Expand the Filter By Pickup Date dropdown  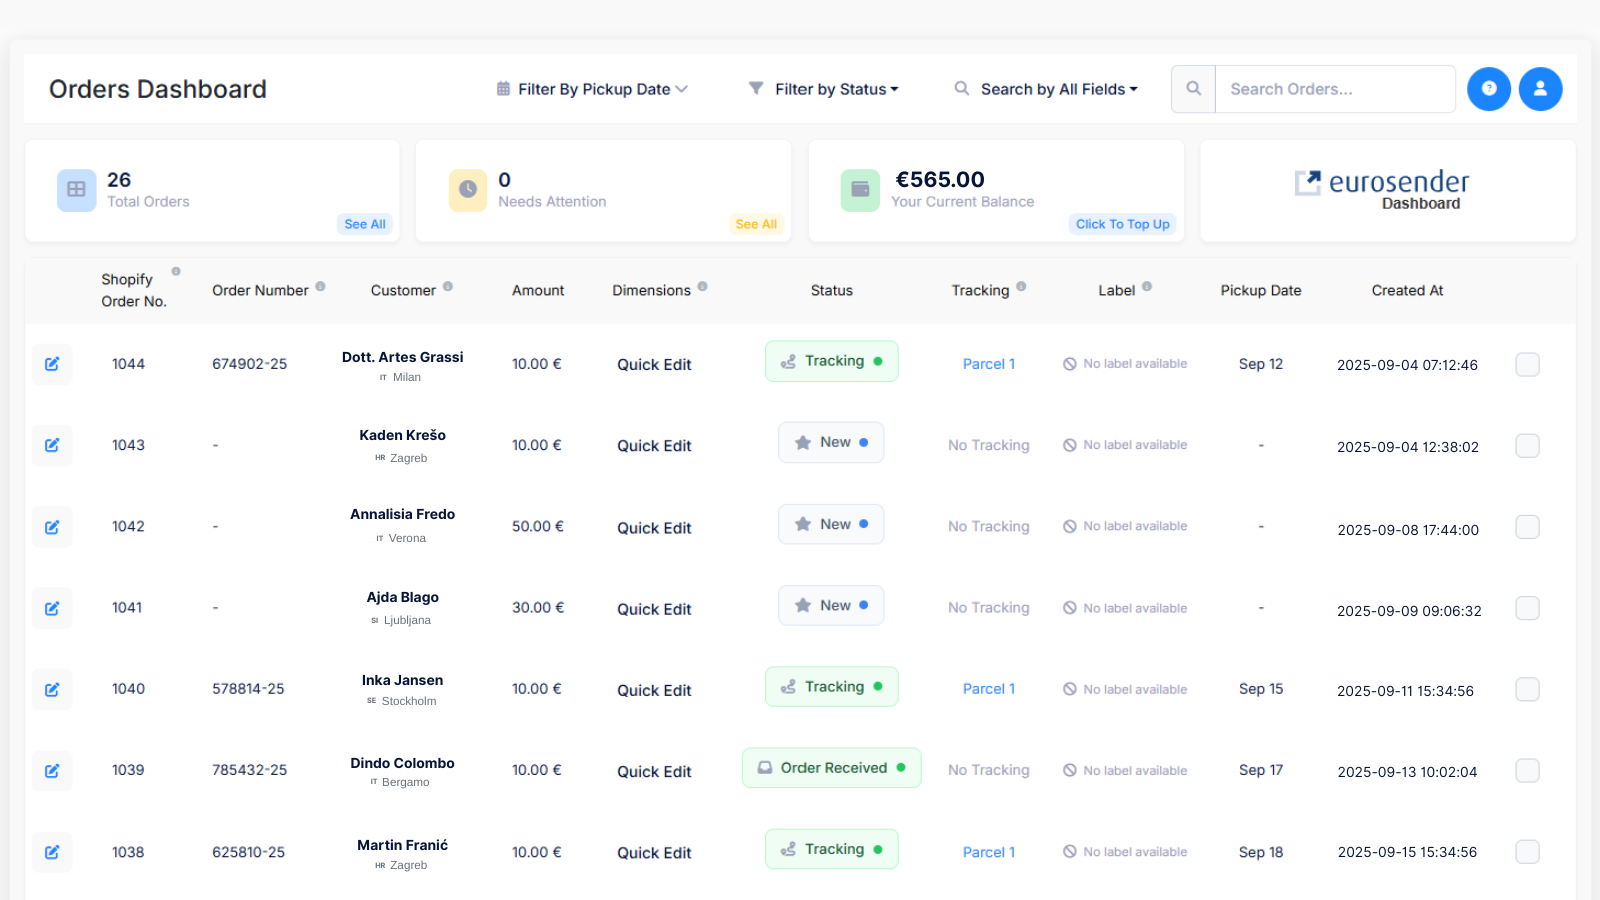pos(592,89)
